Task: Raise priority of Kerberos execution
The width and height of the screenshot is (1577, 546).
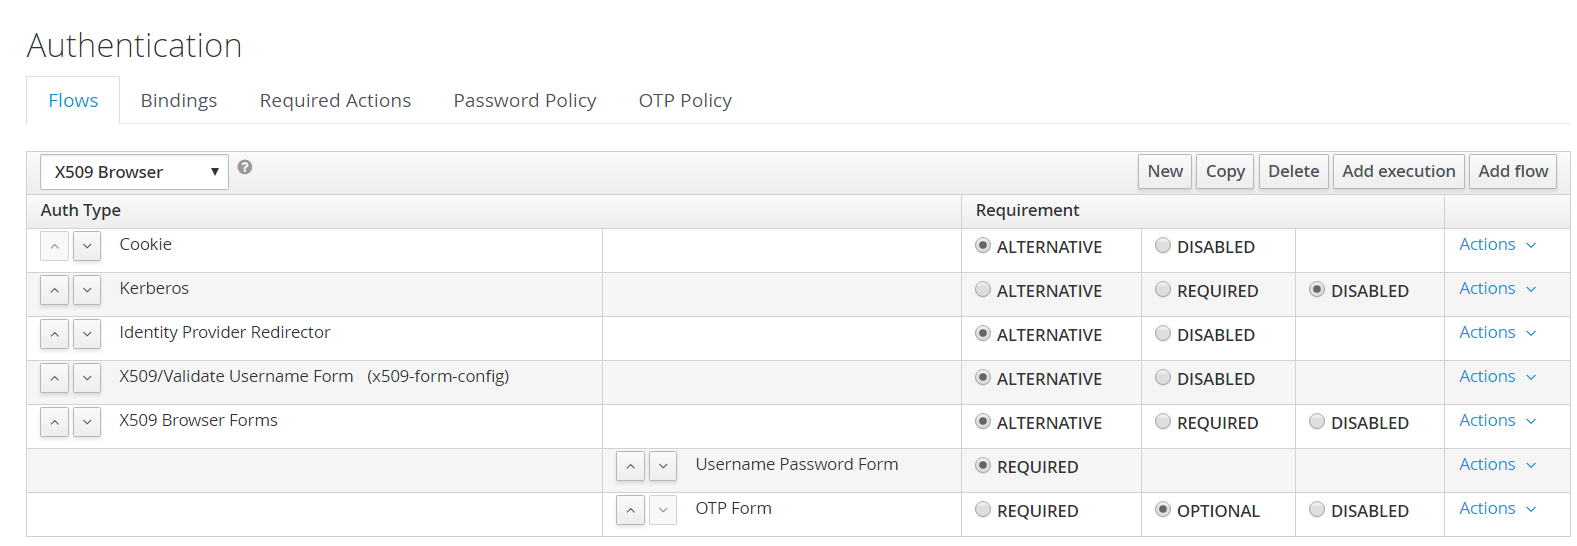Action: [x=55, y=290]
